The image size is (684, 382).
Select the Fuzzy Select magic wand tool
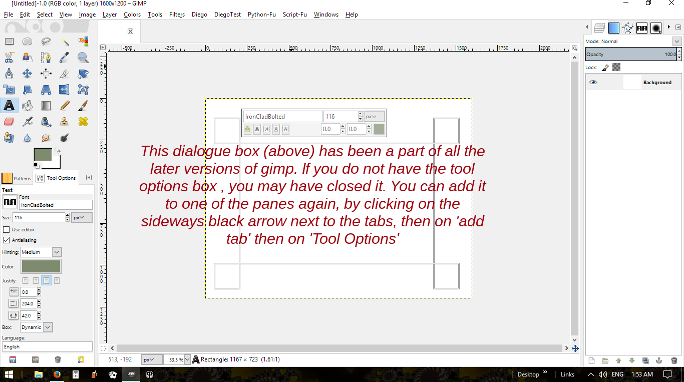[65, 42]
